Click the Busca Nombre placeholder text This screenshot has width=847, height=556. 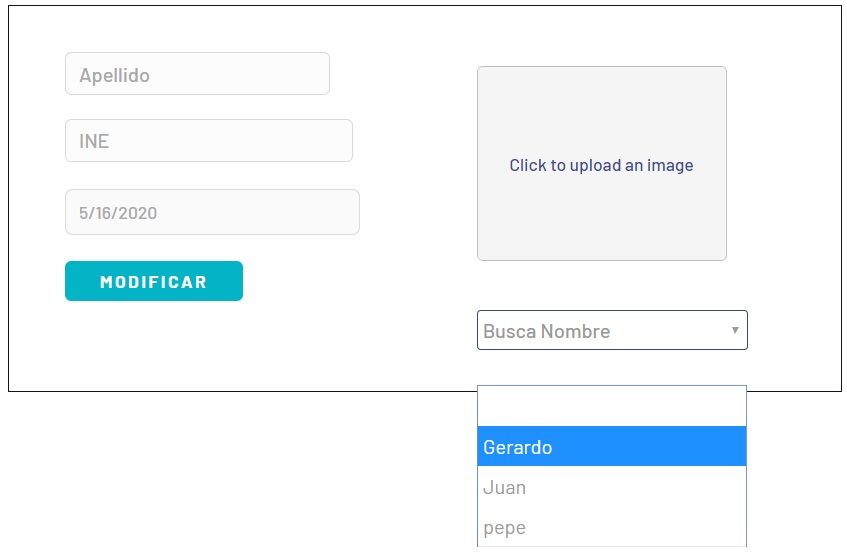tap(547, 331)
